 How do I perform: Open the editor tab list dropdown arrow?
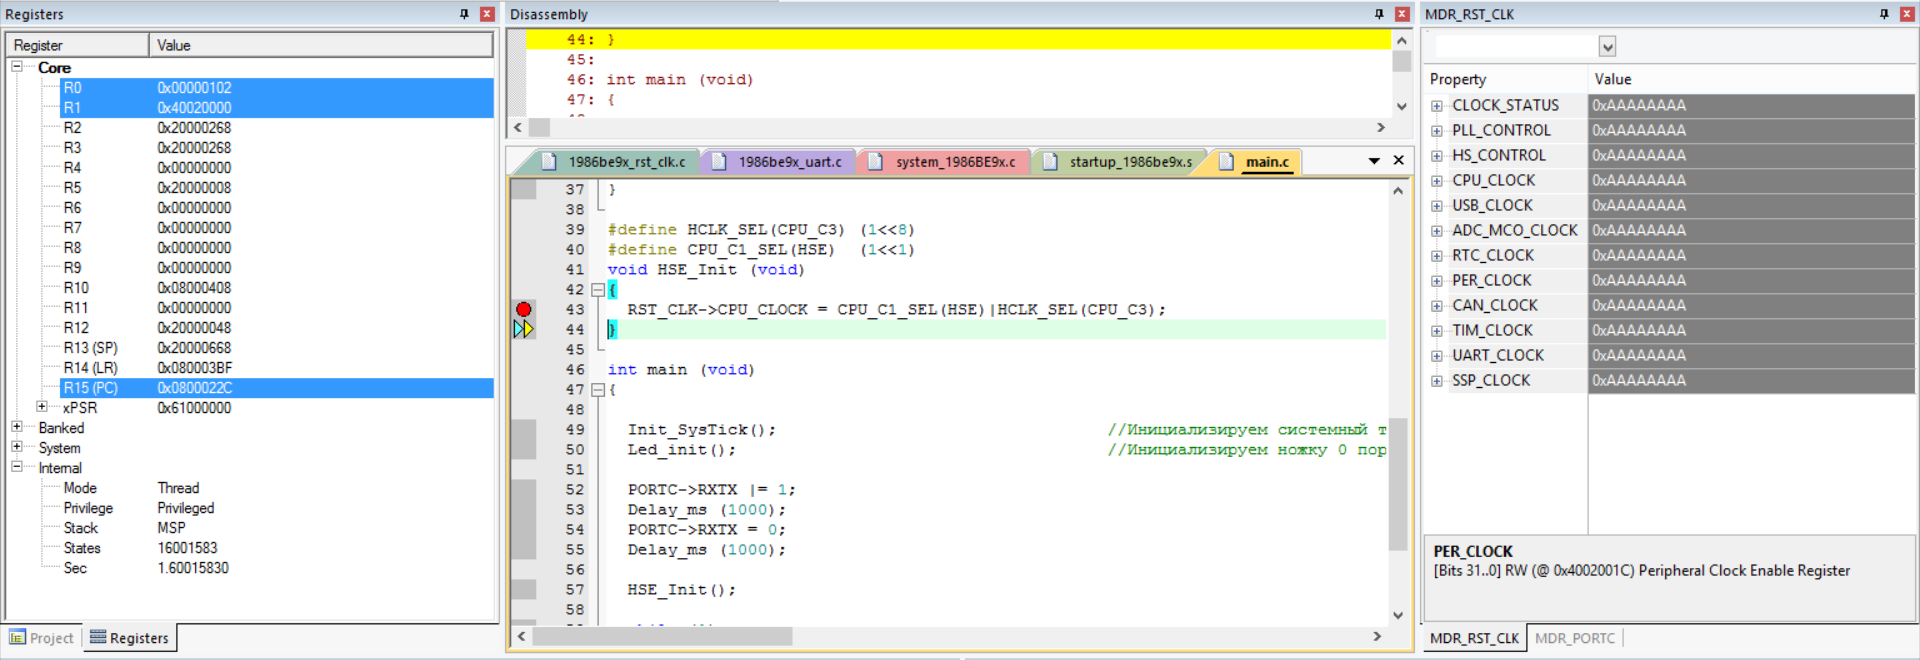pos(1374,161)
